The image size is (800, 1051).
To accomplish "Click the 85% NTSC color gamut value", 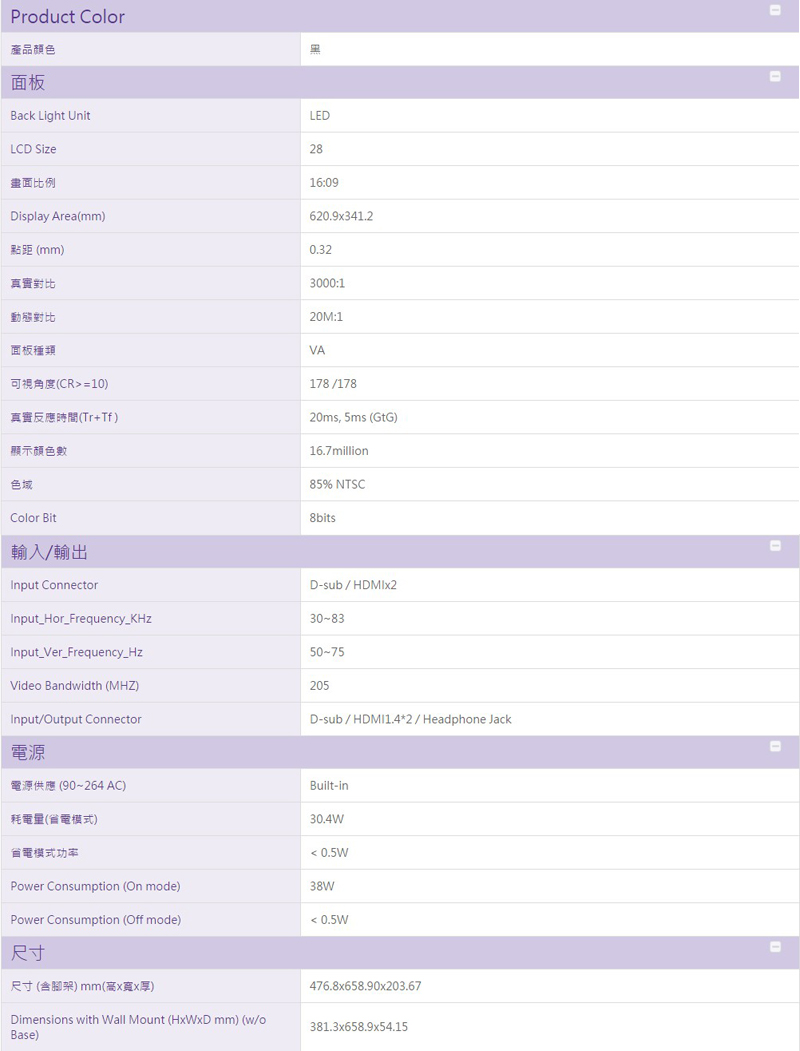I will 338,484.
